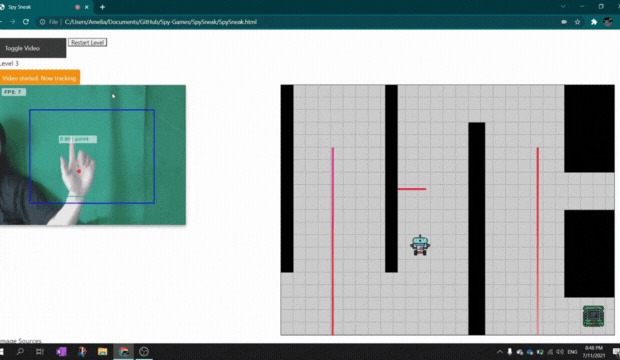Click the Toggle Video button
Viewport: 620px width, 360px height.
[33, 48]
